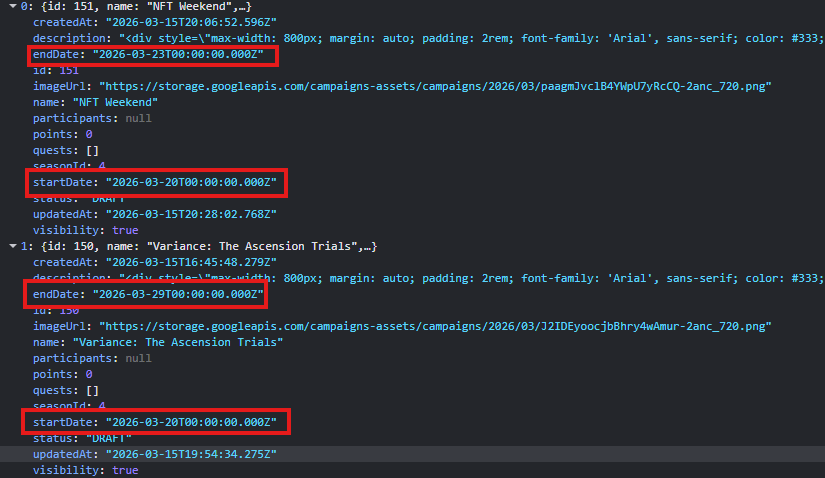Screen dimensions: 825x478
Task: Click quests empty array under Variance entry
Action: 92,391
